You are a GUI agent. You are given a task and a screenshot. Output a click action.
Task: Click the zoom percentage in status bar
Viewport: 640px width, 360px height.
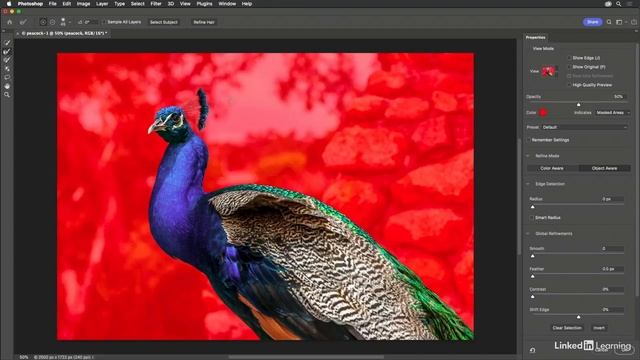coord(24,357)
